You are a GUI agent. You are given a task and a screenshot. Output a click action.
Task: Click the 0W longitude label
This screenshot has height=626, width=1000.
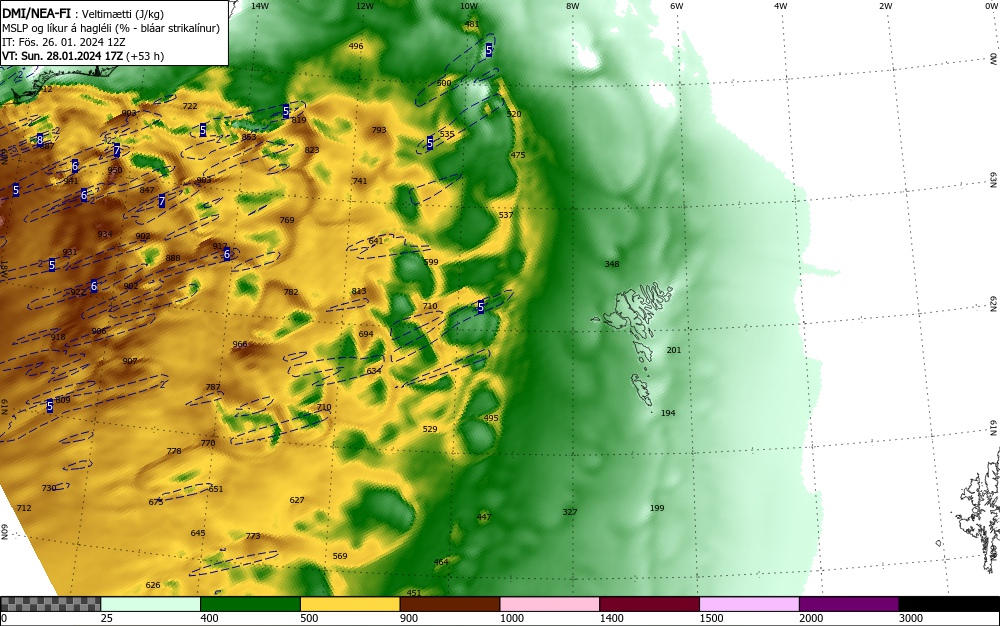991,6
